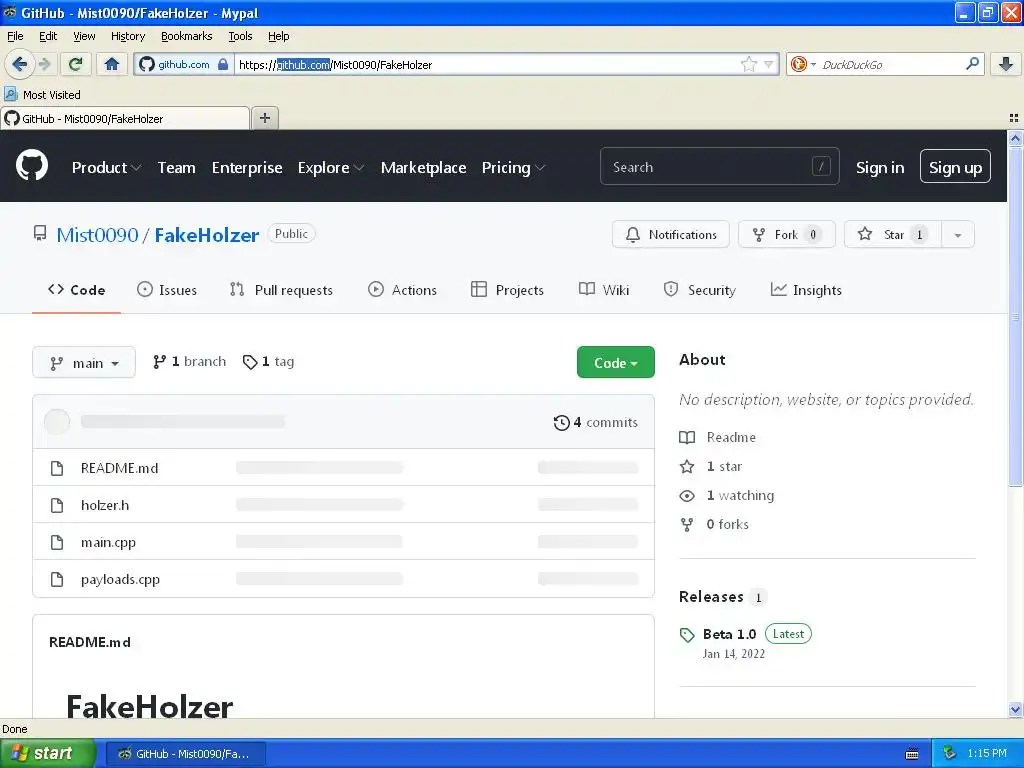Open the dropdown arrow beside the Star button
Screen dimensions: 1024x768
[x=957, y=235]
